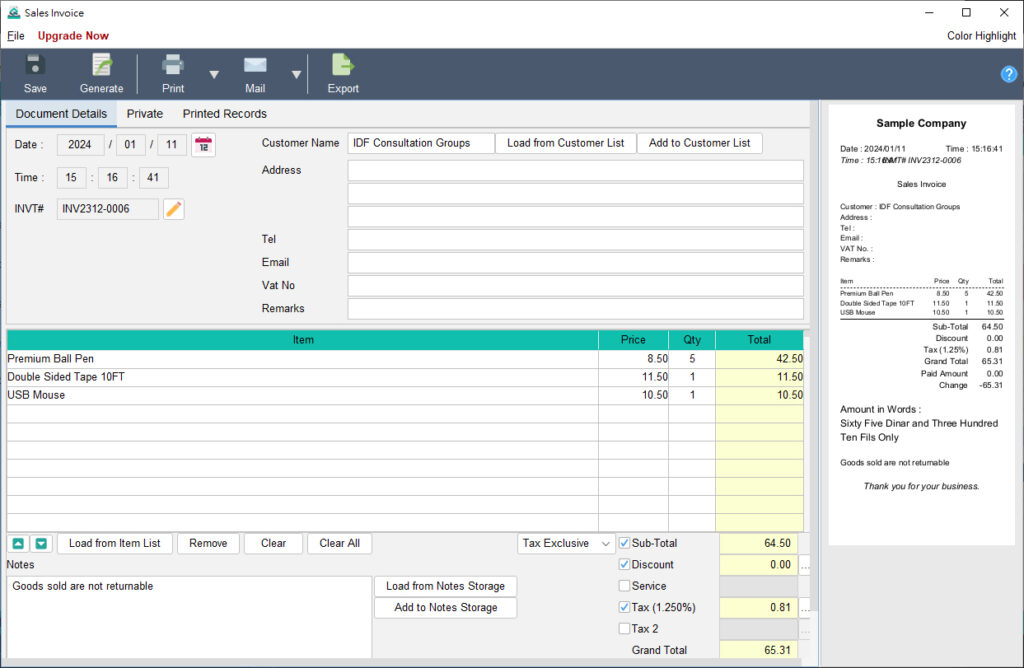
Task: Click the Sales Invoice app icon in title bar
Action: pyautogui.click(x=13, y=12)
